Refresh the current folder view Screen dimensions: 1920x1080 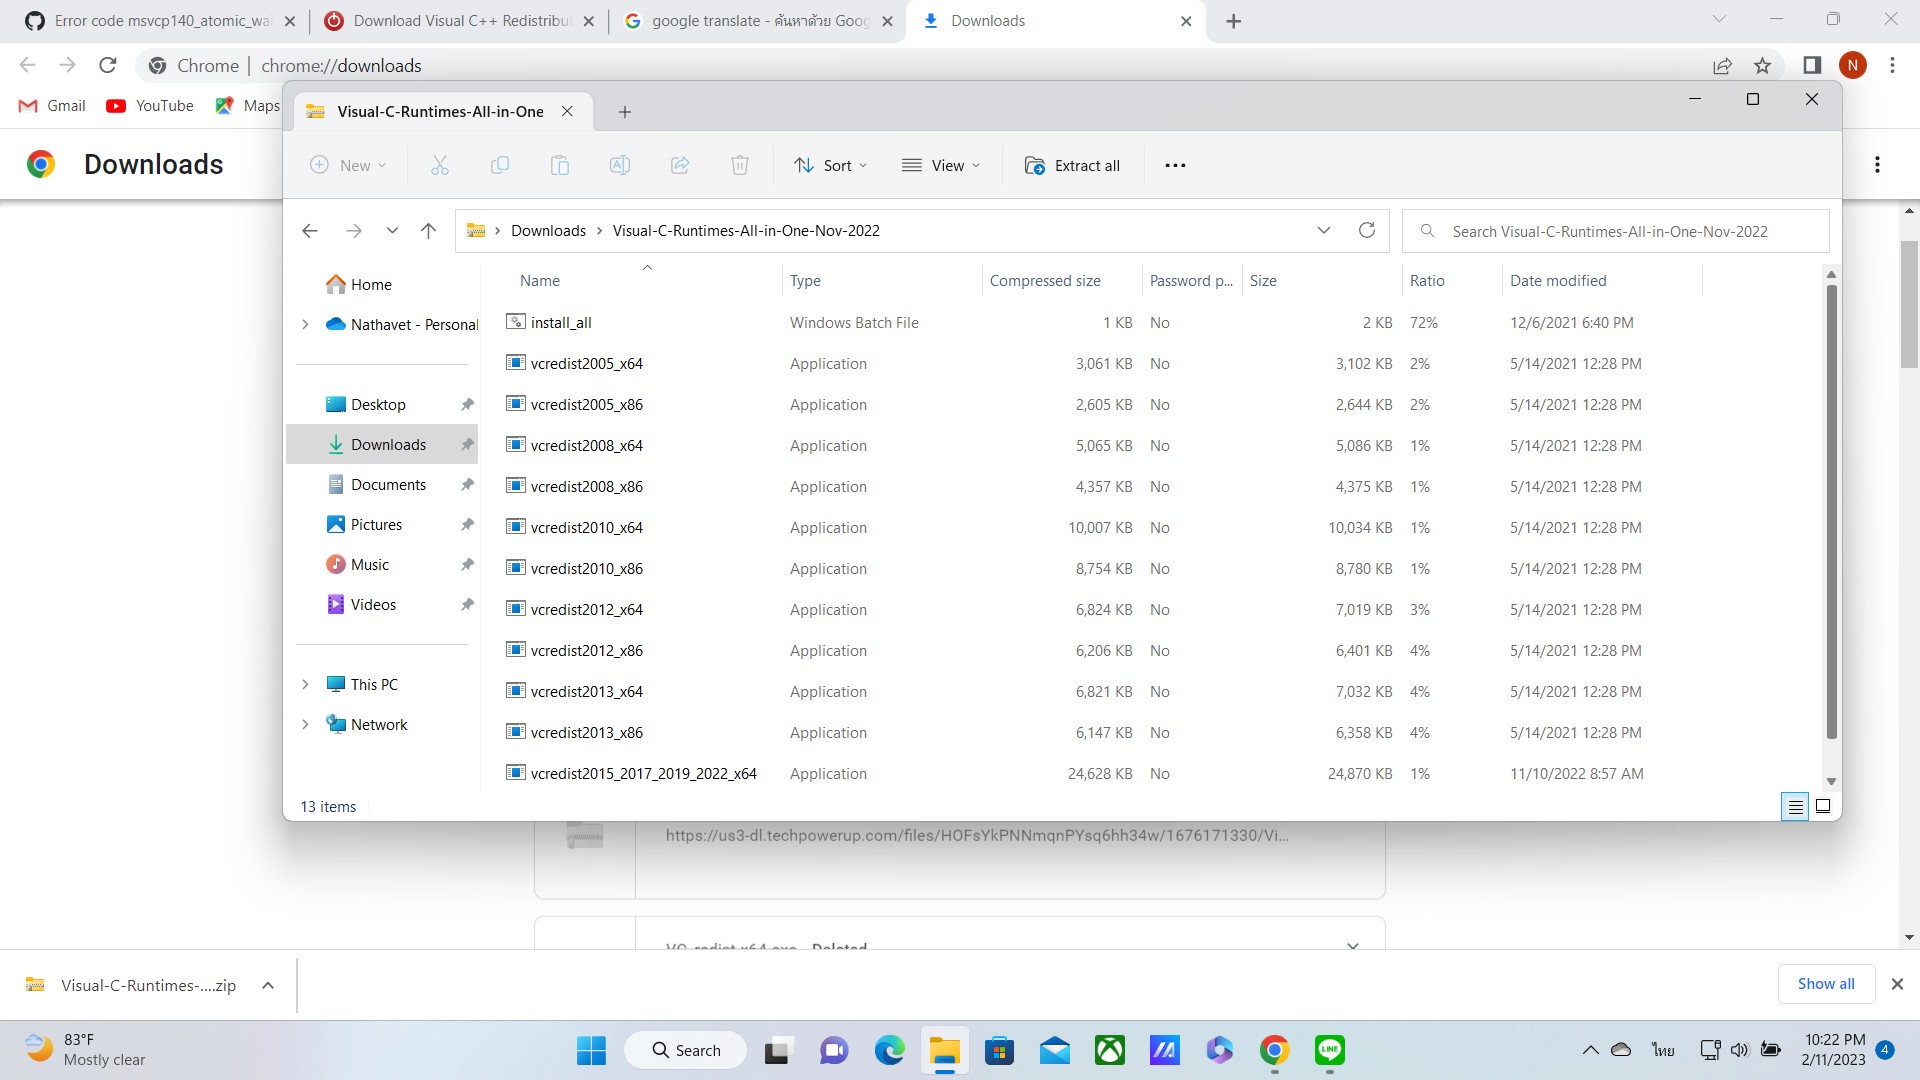point(1368,230)
